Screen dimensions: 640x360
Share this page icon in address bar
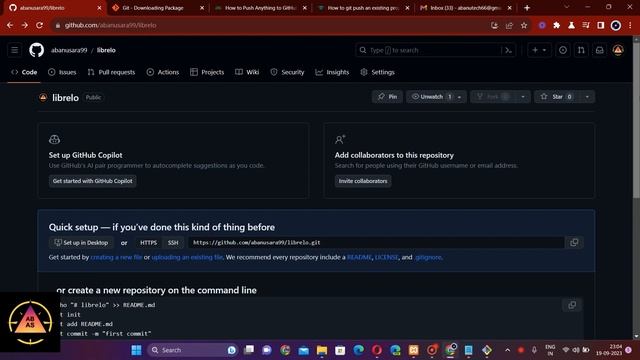(509, 25)
